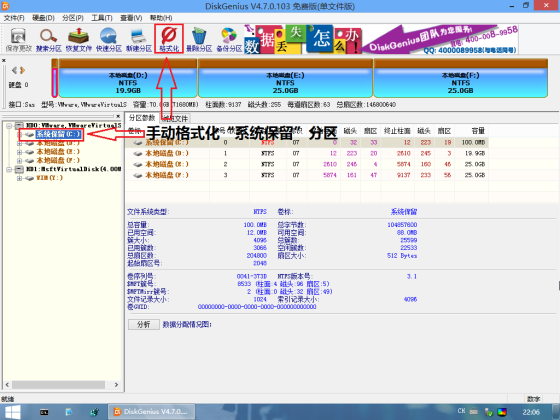Select 本地磁盘(F:) in the disk tree
This screenshot has height=420, width=560.
(58, 160)
